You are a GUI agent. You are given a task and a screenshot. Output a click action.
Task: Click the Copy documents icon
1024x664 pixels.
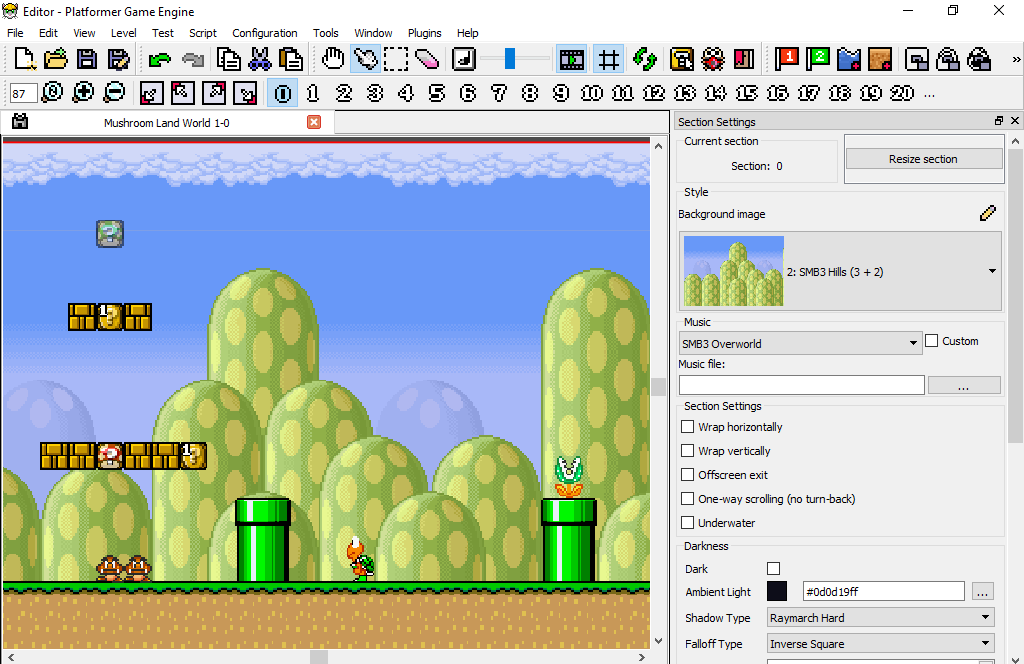click(229, 59)
